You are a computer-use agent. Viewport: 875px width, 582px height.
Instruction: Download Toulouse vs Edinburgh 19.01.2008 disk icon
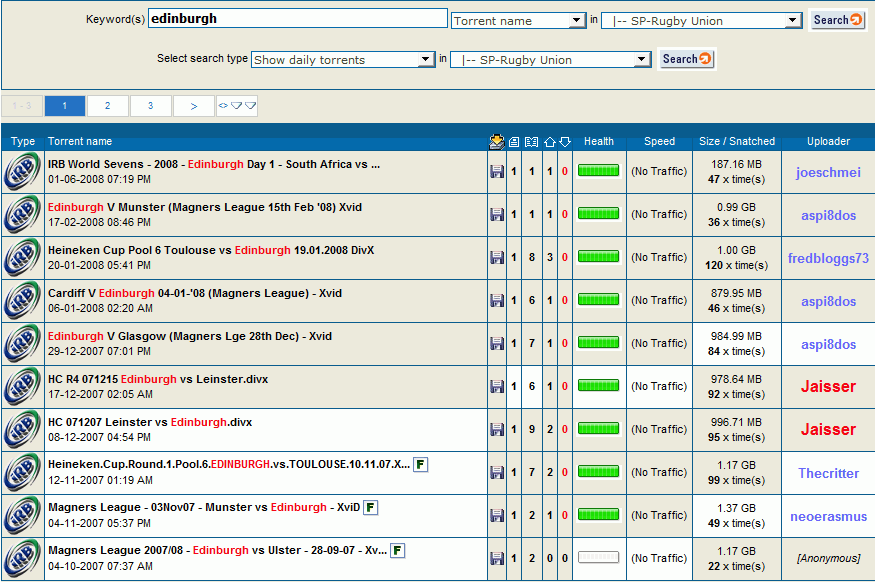(x=497, y=257)
